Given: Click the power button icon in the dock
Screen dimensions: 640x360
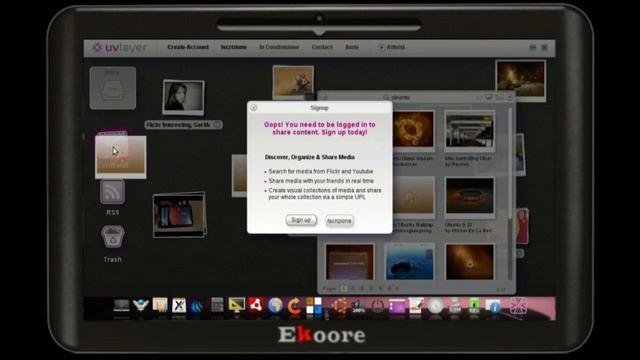Looking at the screenshot, I should 377,306.
